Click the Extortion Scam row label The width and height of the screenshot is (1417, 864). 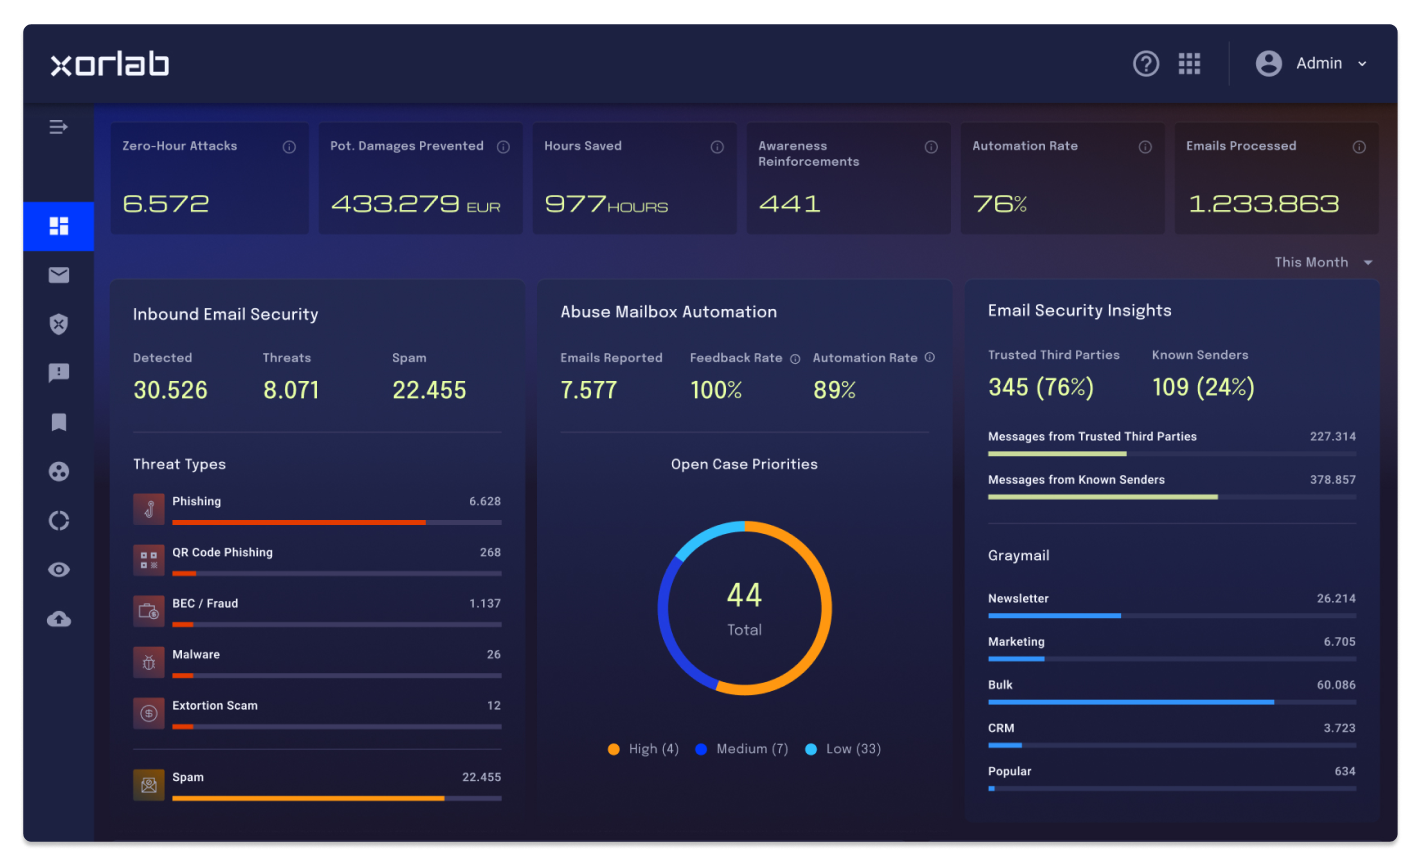tap(215, 706)
